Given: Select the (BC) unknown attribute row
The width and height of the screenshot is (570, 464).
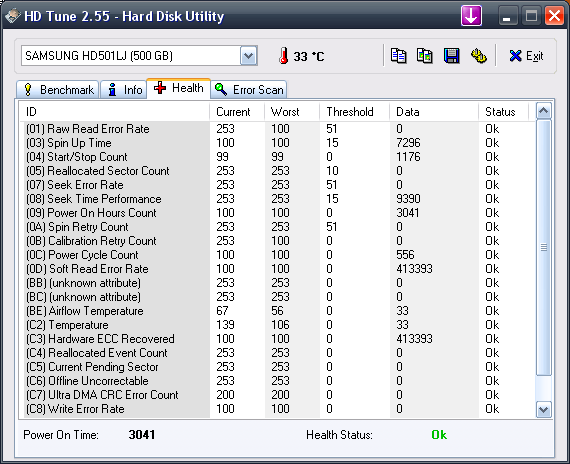Looking at the screenshot, I should coord(277,297).
